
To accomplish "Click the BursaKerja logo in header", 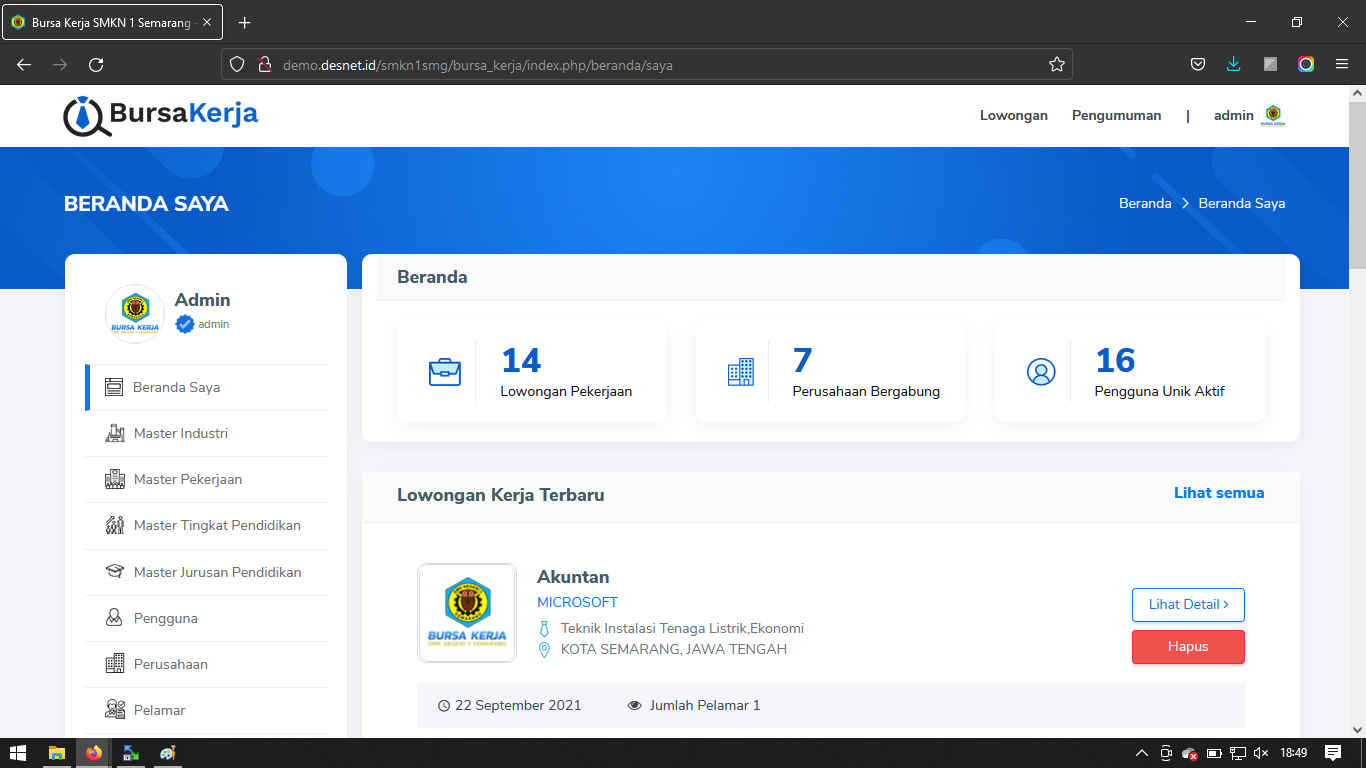I will tap(160, 115).
